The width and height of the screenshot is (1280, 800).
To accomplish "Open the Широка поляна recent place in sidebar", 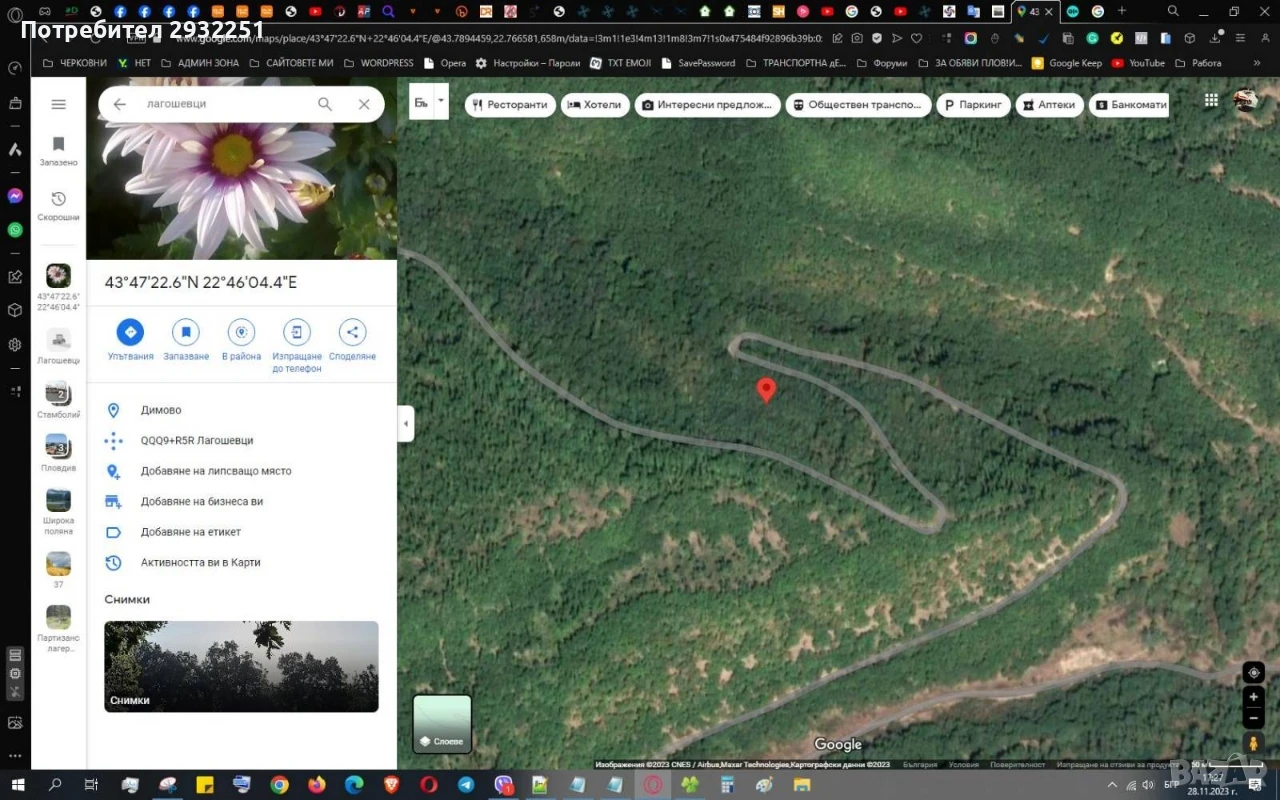I will click(x=58, y=512).
